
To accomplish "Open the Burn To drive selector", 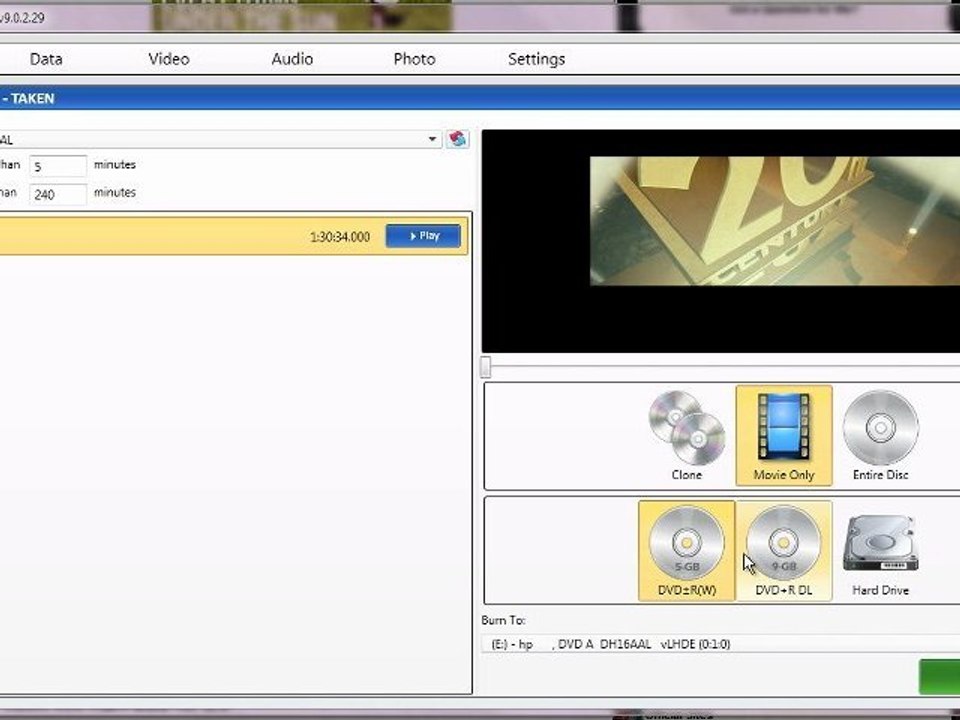I will [721, 644].
